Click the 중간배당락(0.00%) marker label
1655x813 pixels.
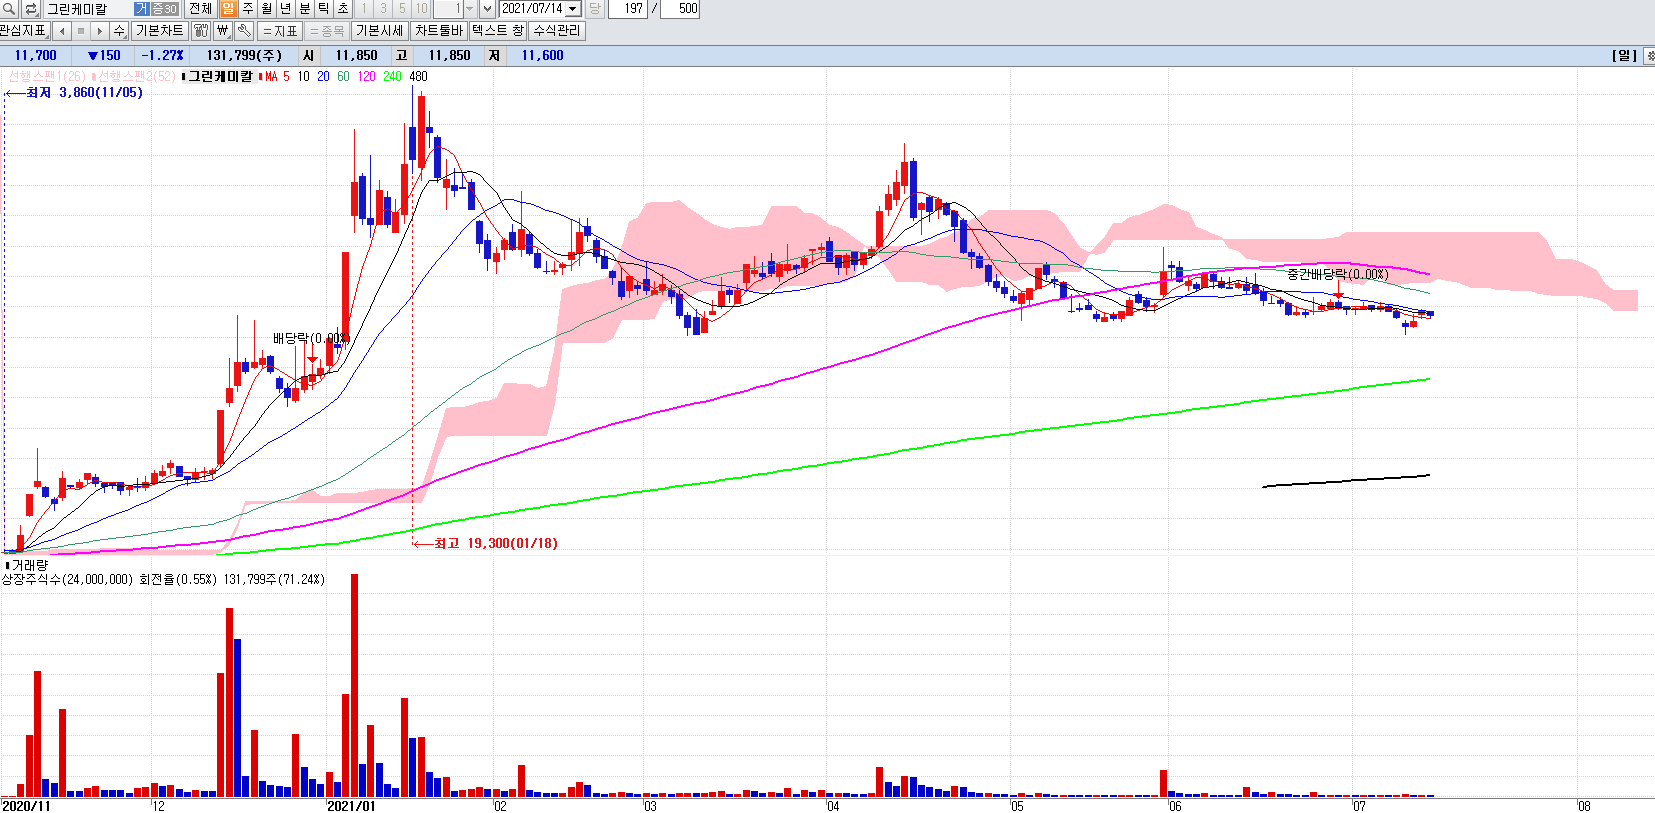(x=1337, y=274)
